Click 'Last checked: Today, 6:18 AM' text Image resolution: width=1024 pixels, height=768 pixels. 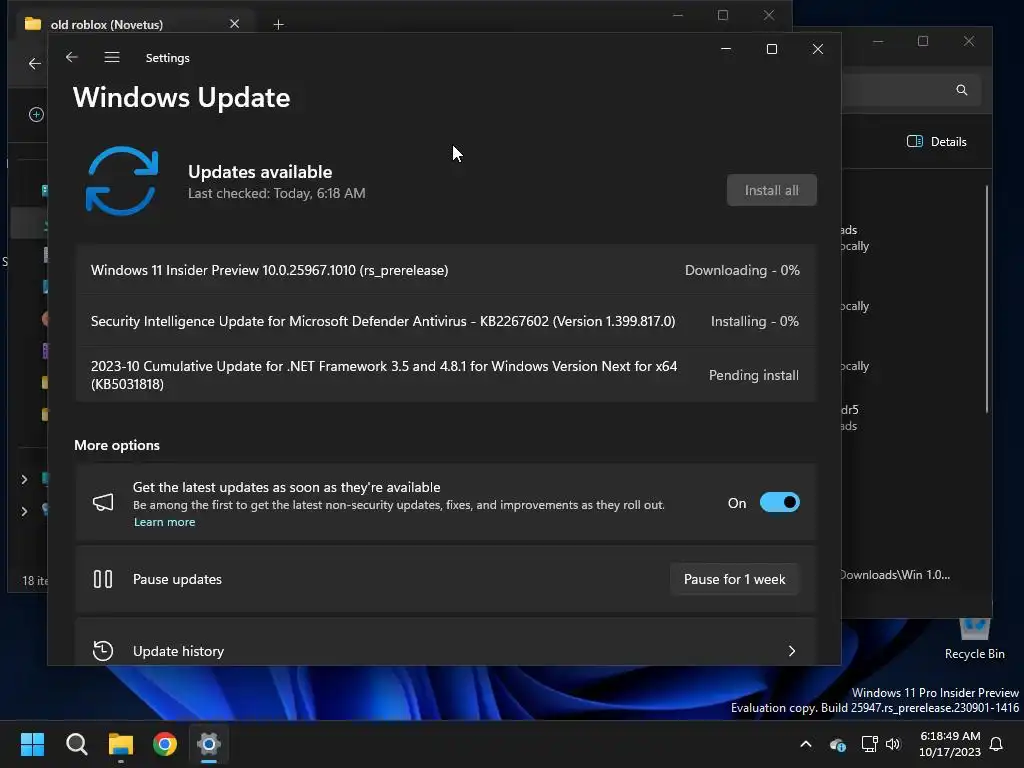pos(277,193)
